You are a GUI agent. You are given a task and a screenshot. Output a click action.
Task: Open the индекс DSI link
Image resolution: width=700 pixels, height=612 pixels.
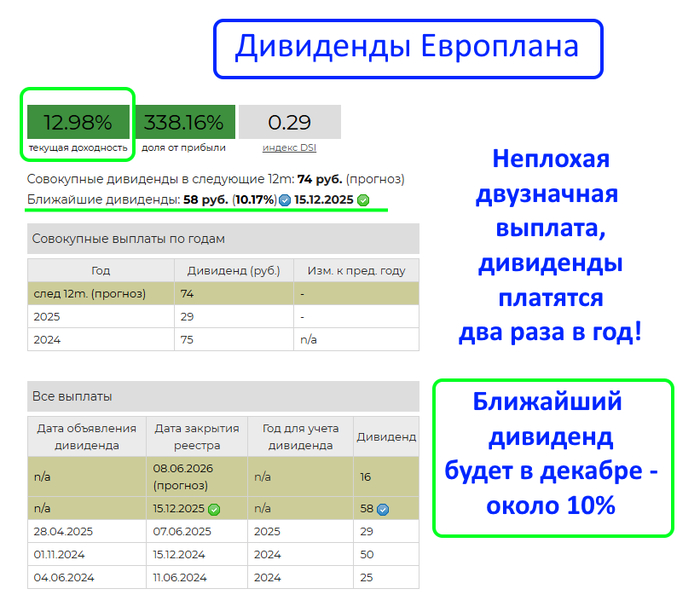pos(289,148)
